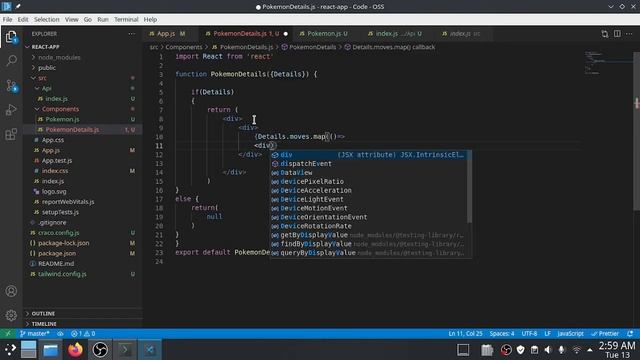The width and height of the screenshot is (640, 360).
Task: Show hidden system tray icons arrow
Action: pyautogui.click(x=590, y=350)
